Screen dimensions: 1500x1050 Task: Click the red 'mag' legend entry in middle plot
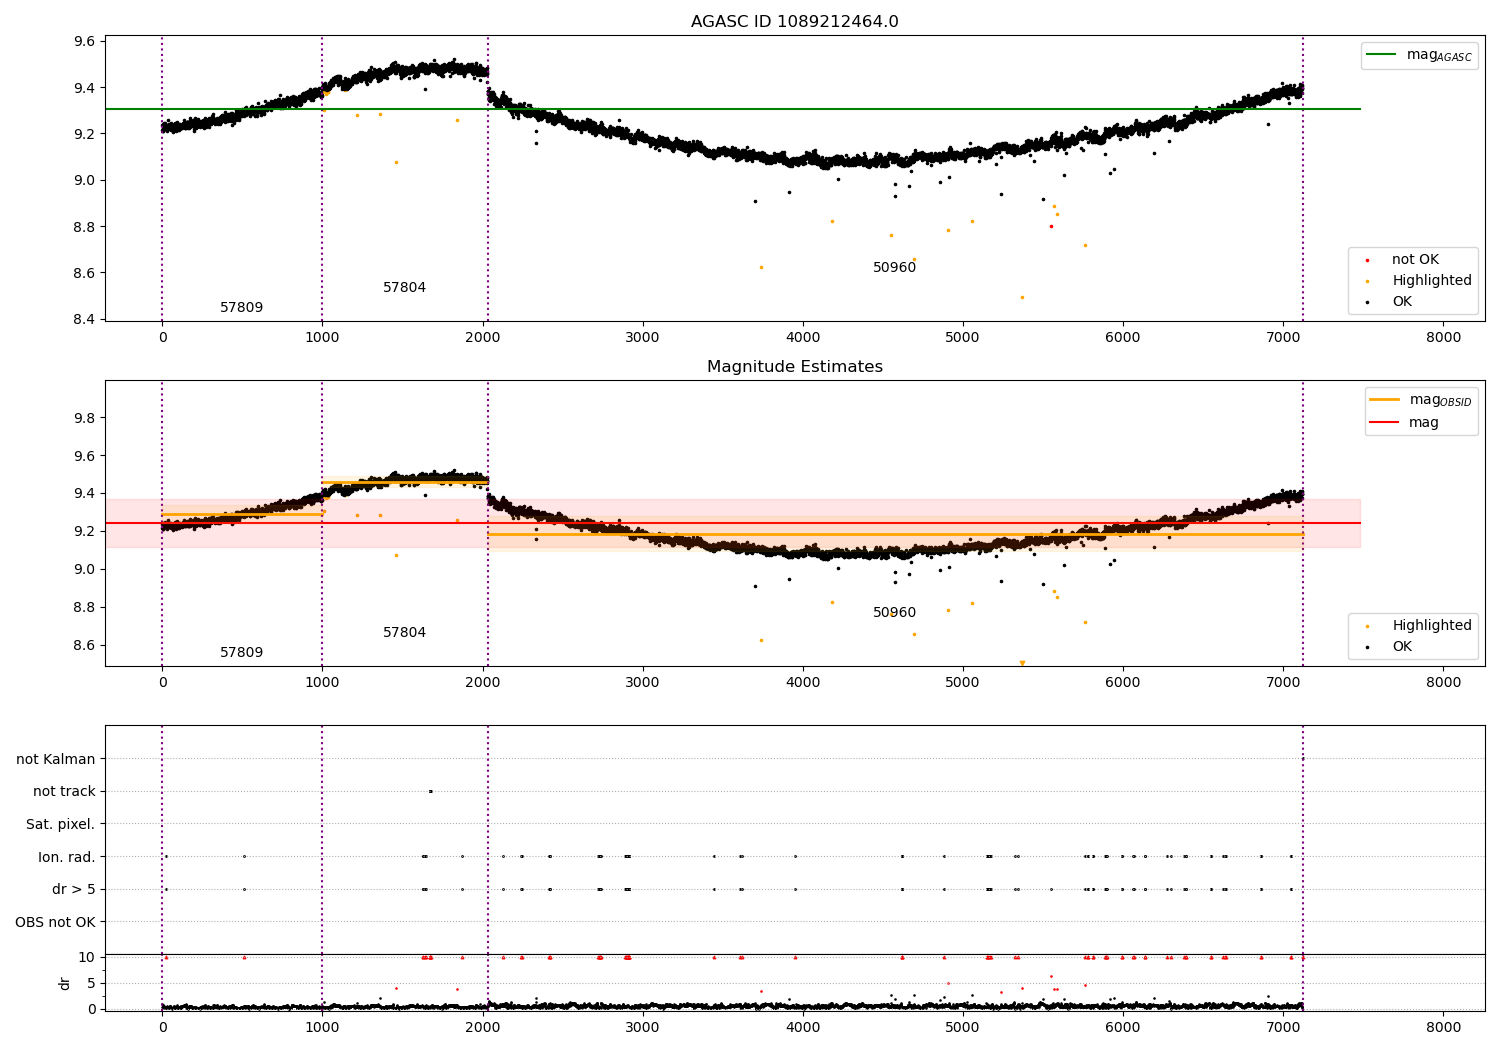(1405, 422)
